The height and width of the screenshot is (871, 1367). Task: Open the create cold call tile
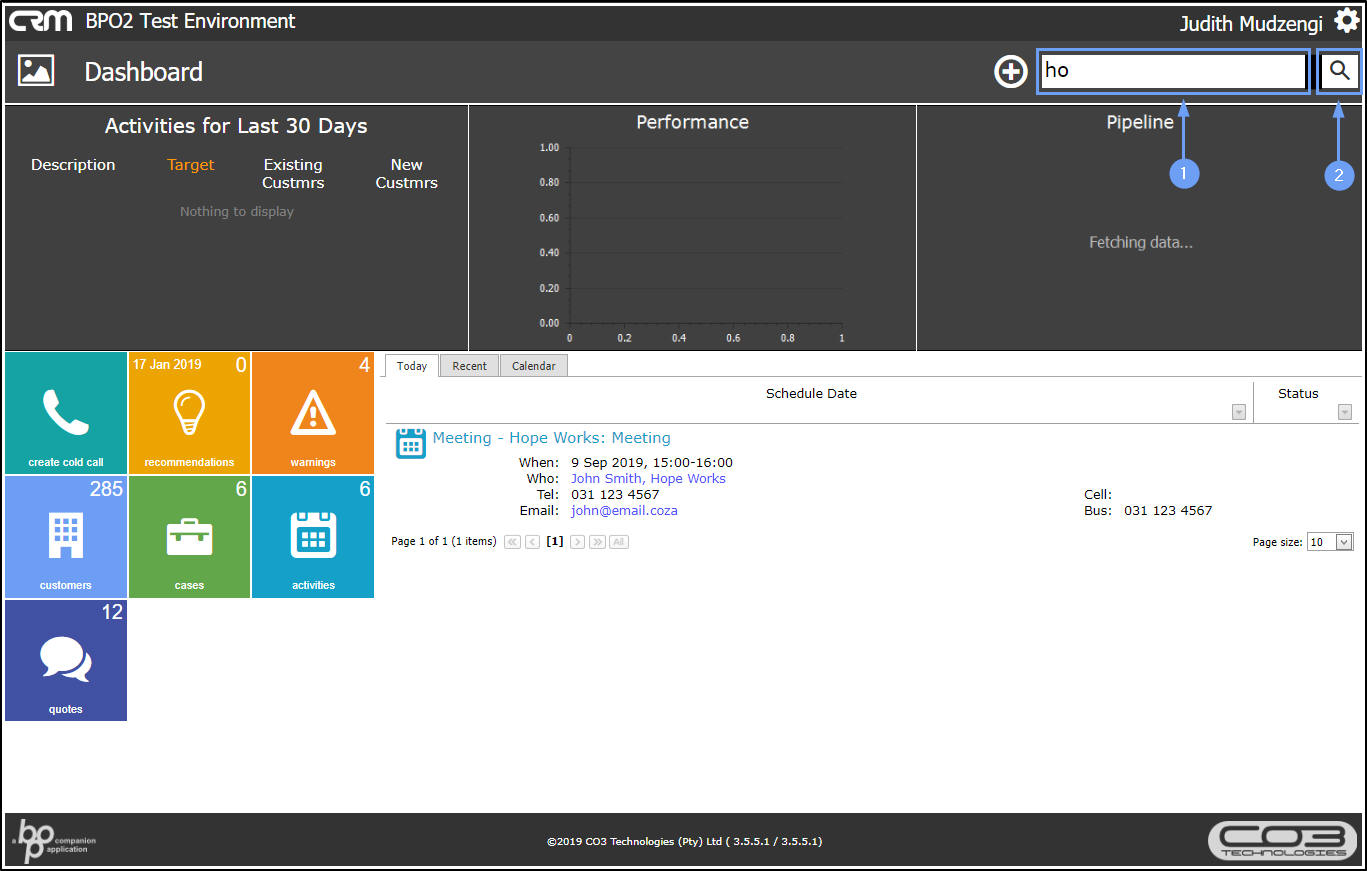point(66,413)
